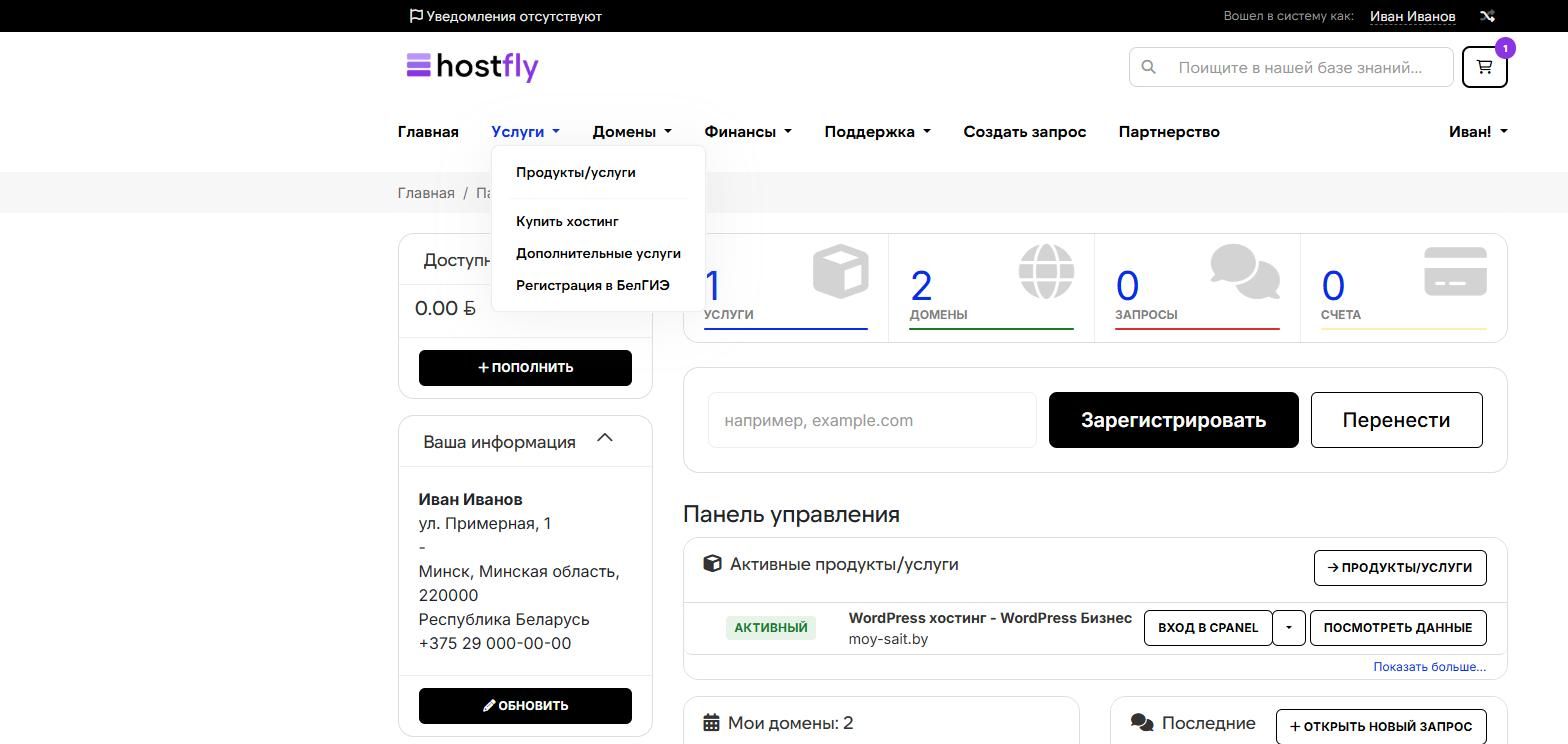The width and height of the screenshot is (1568, 744).
Task: Click the flag icon in the notifications bar
Action: click(x=416, y=16)
